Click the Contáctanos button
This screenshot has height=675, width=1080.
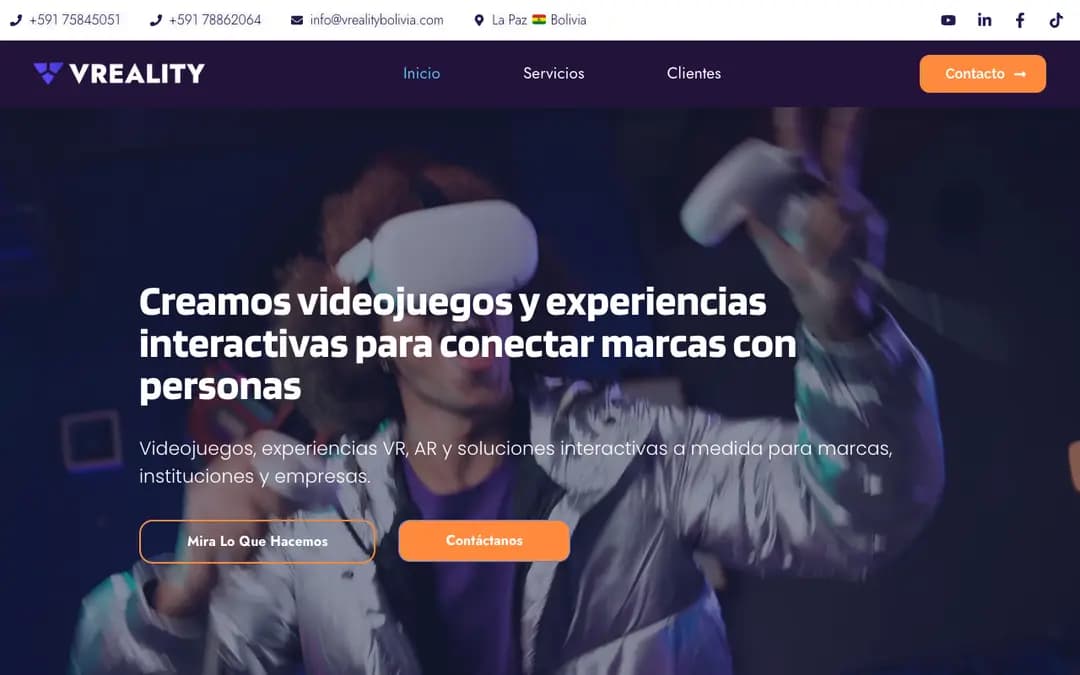(x=484, y=541)
